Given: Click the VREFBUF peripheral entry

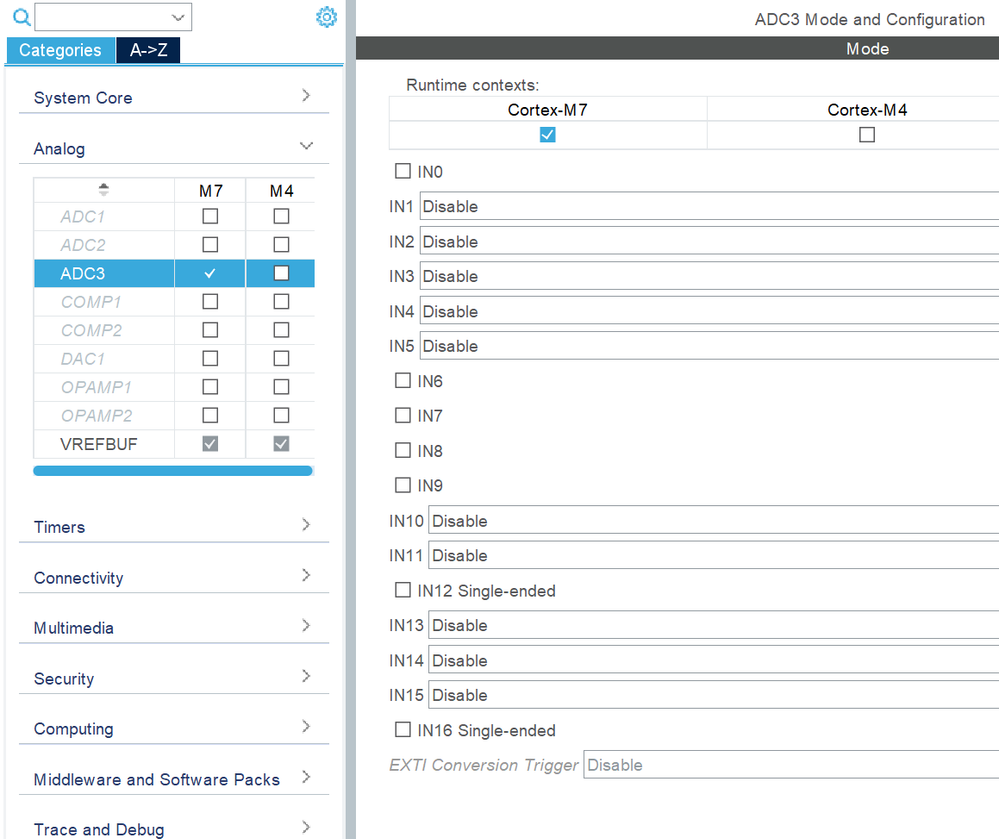Looking at the screenshot, I should (x=99, y=444).
